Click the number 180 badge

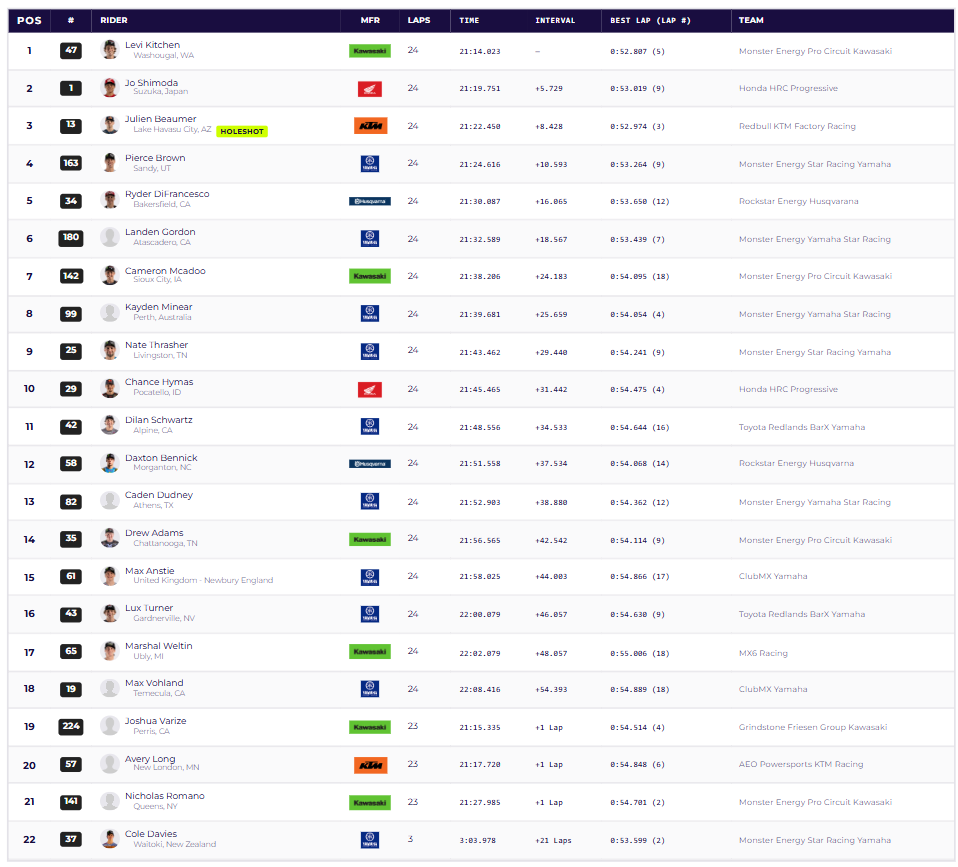pyautogui.click(x=71, y=238)
